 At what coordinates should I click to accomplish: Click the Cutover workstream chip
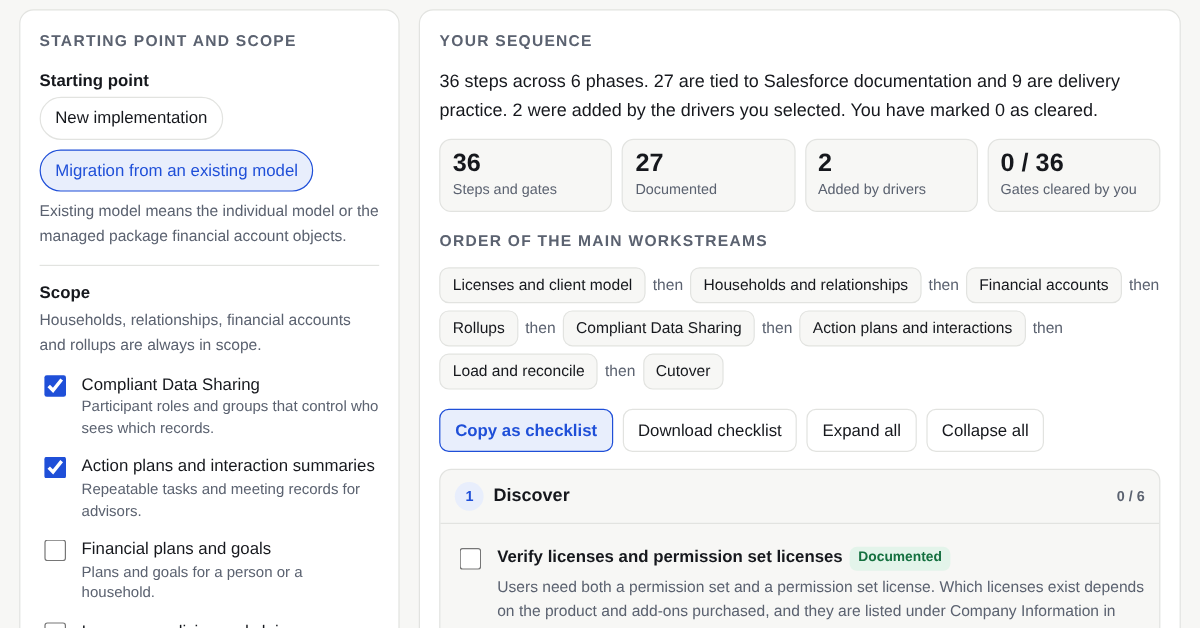pos(683,371)
